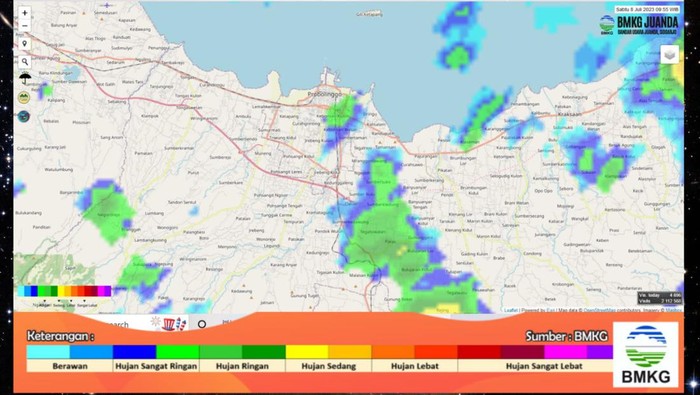Zoom out using the minus button
This screenshot has height=395, width=700.
tap(25, 26)
